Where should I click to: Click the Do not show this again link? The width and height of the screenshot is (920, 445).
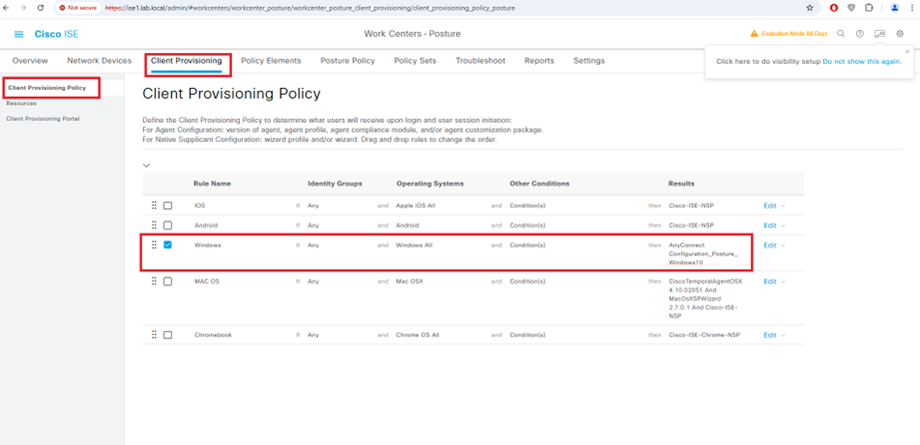click(x=861, y=61)
